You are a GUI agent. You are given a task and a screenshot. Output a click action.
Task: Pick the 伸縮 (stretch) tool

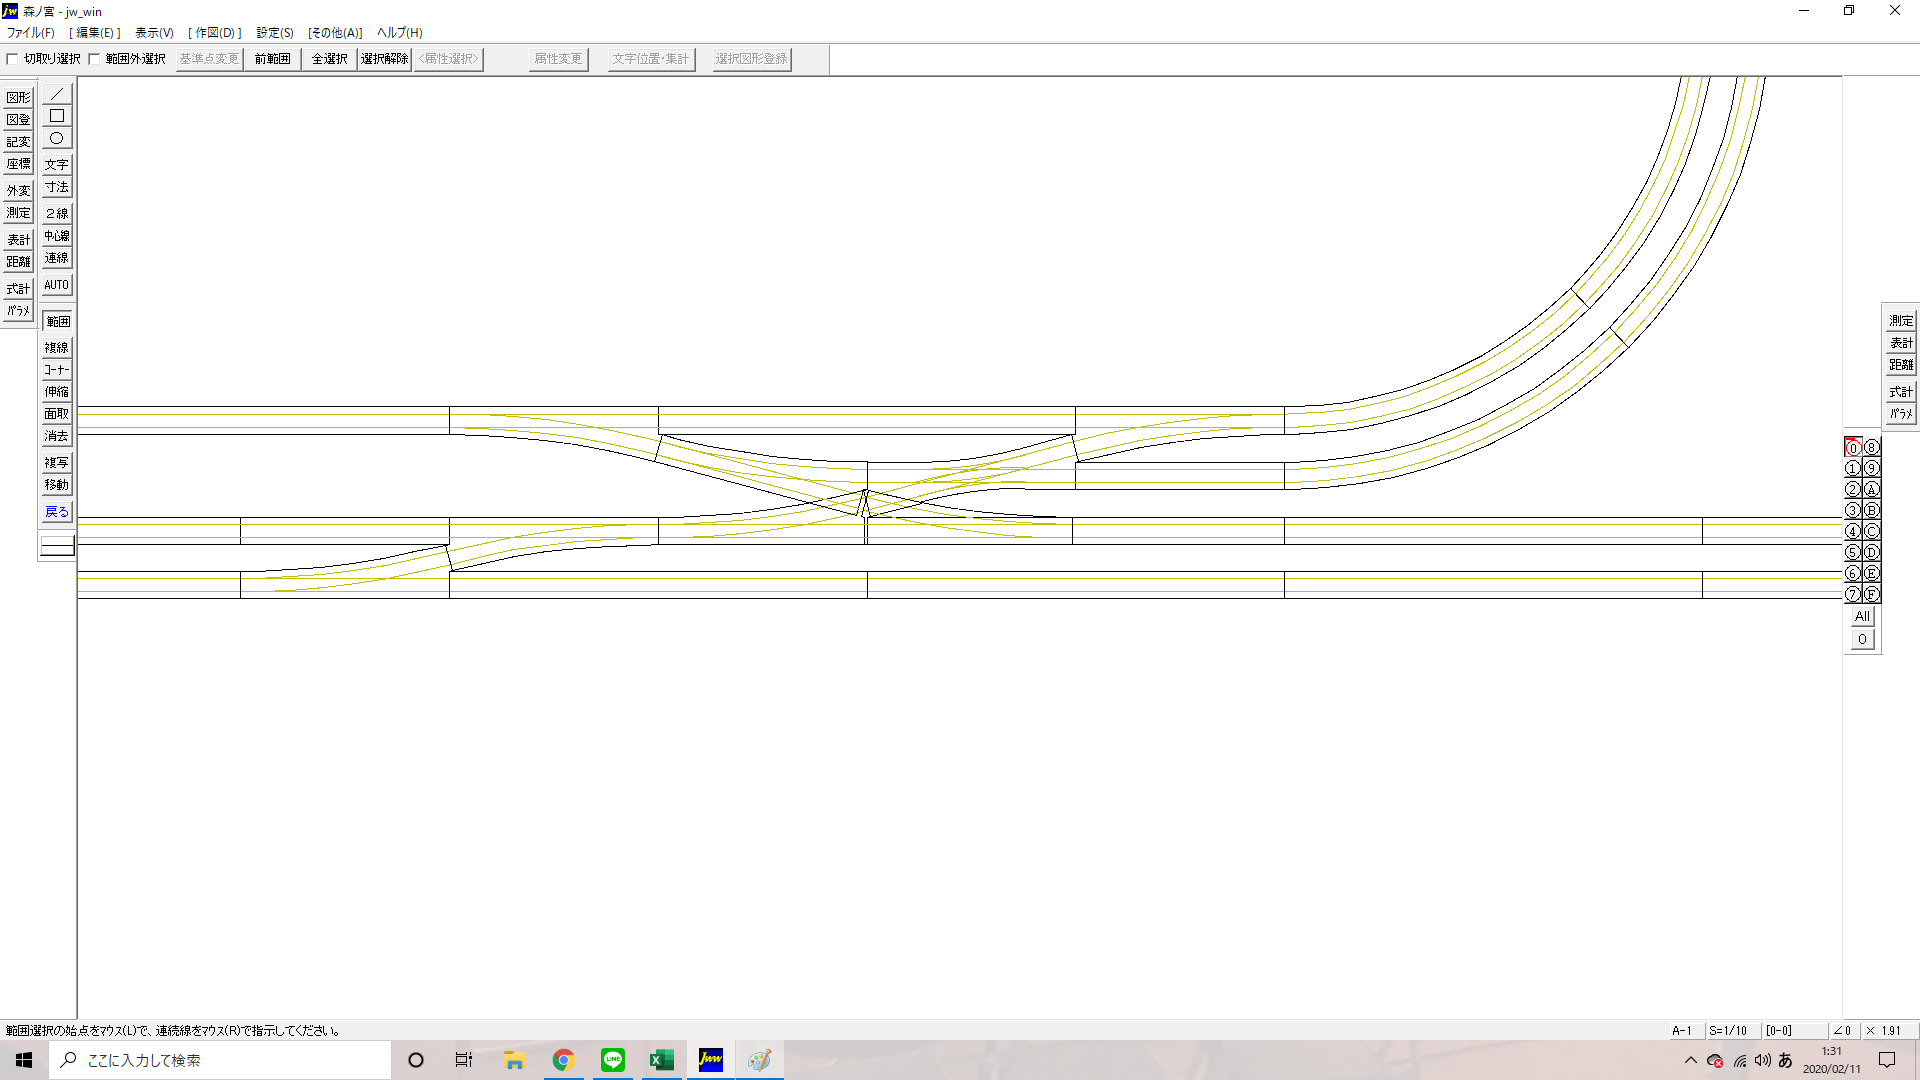(57, 392)
